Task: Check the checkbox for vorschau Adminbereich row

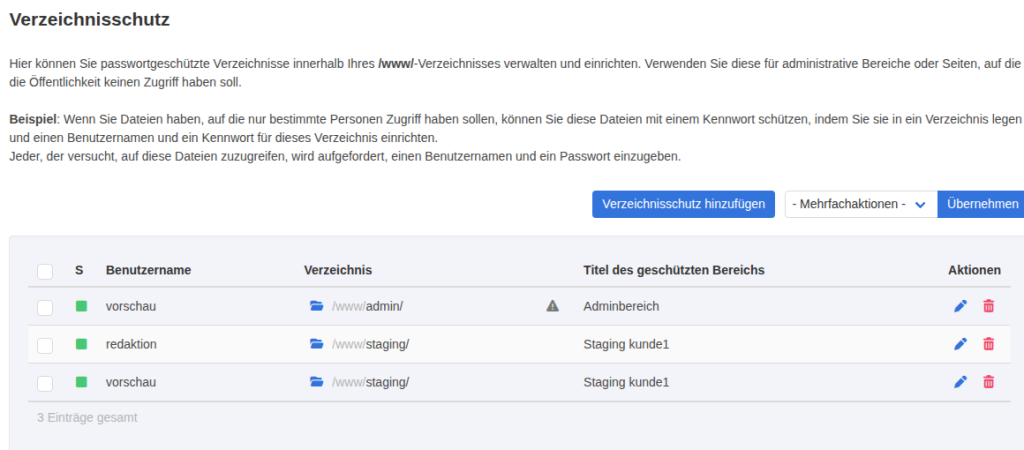Action: pyautogui.click(x=45, y=307)
